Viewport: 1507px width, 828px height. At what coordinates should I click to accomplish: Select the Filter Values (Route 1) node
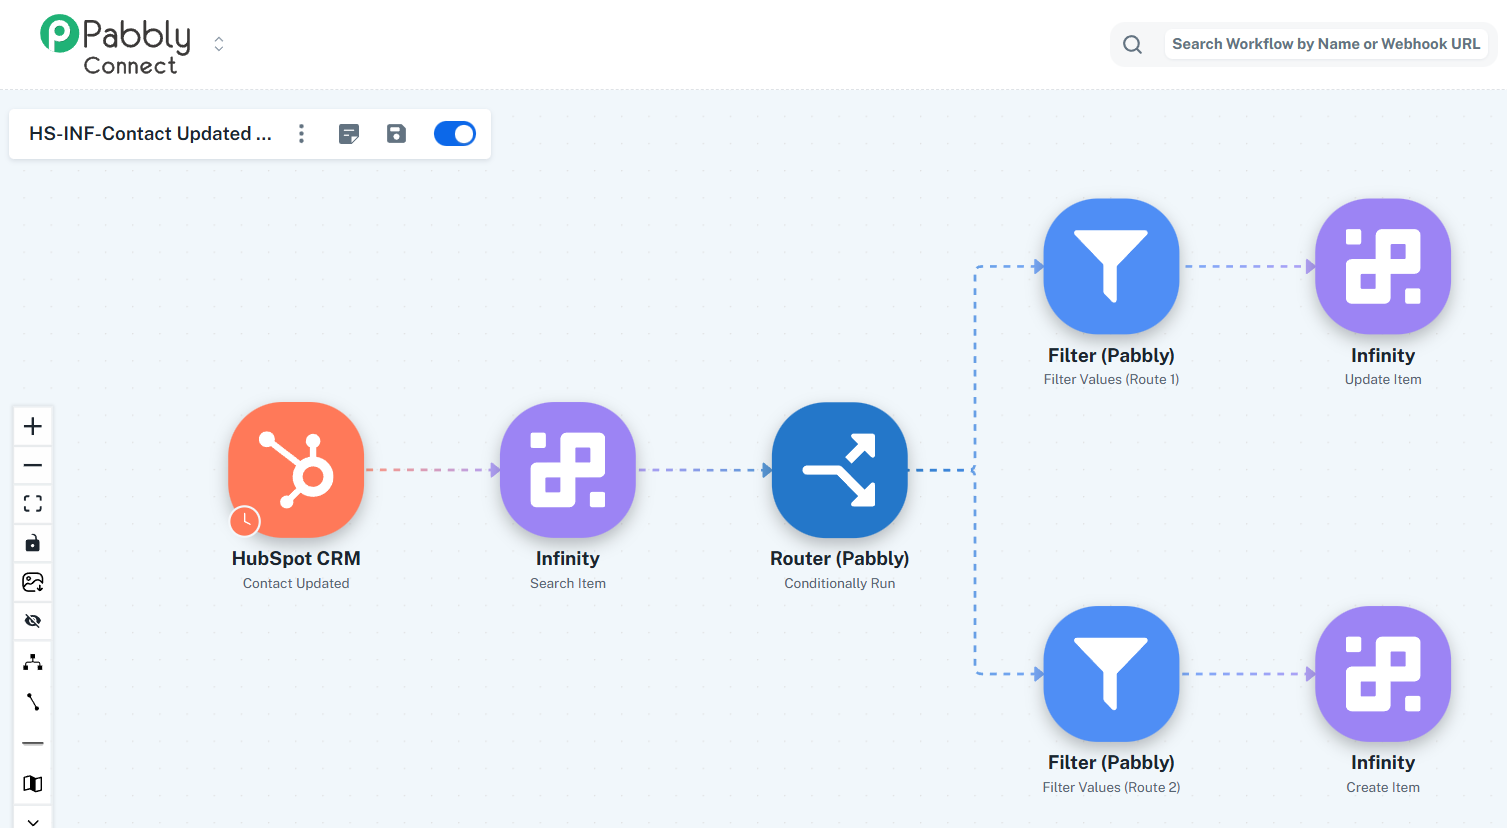pyautogui.click(x=1111, y=266)
